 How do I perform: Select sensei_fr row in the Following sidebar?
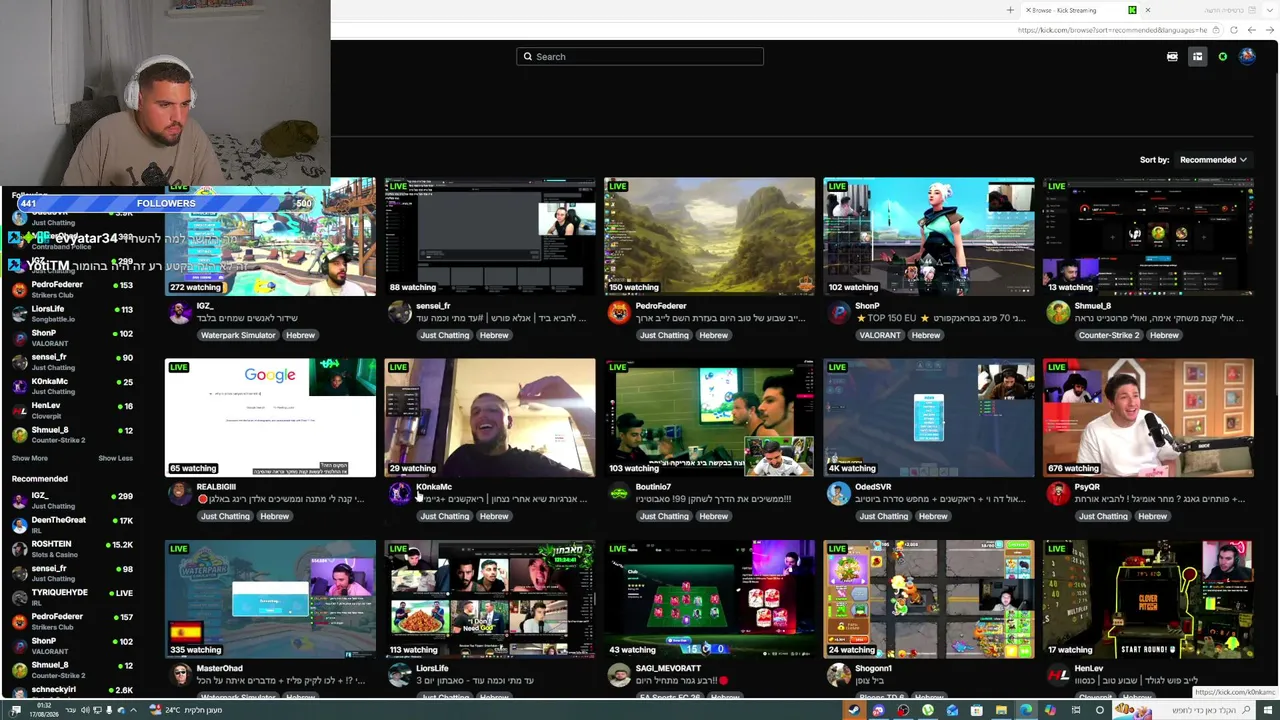coord(72,362)
